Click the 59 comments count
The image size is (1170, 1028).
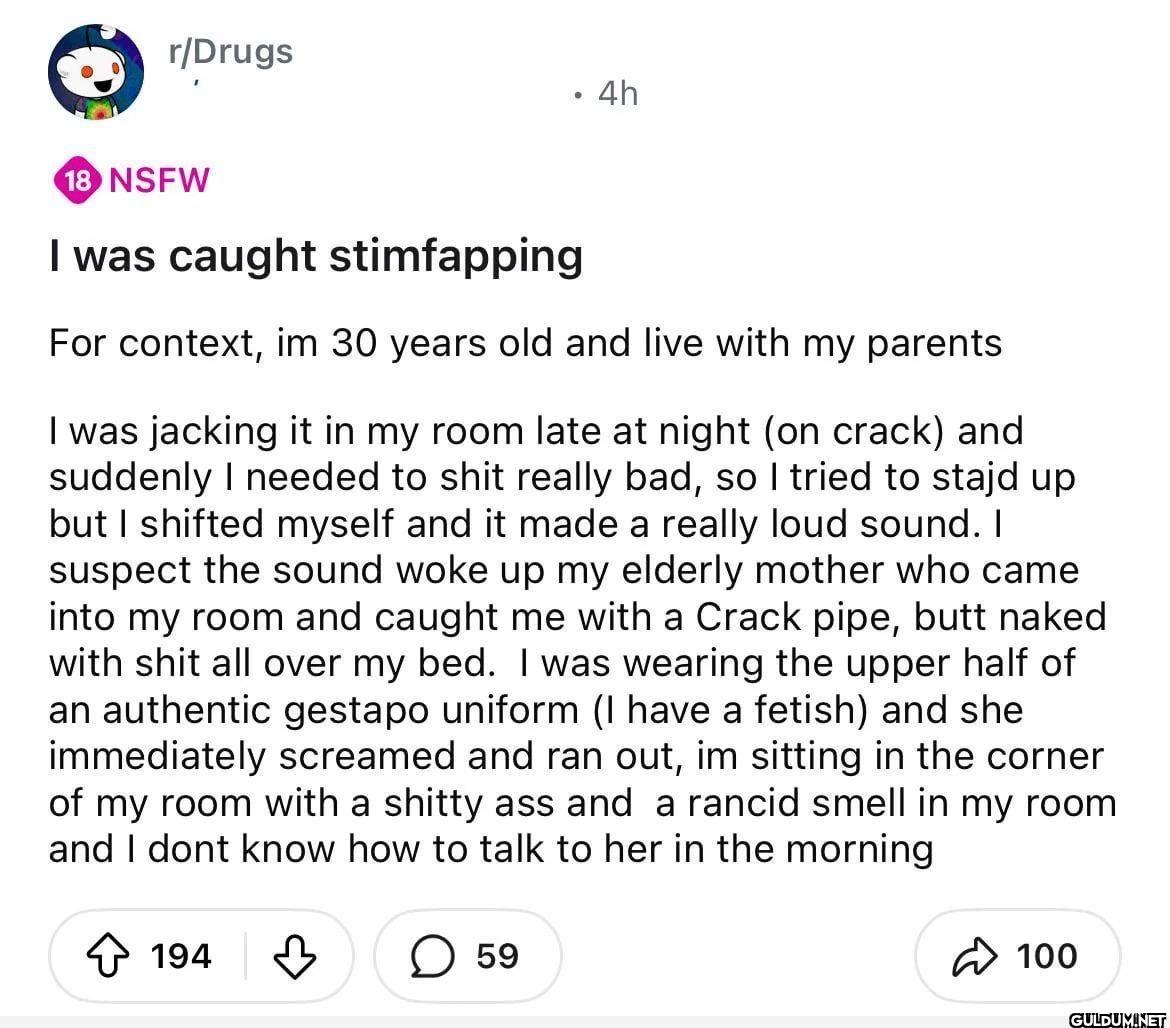coord(497,956)
